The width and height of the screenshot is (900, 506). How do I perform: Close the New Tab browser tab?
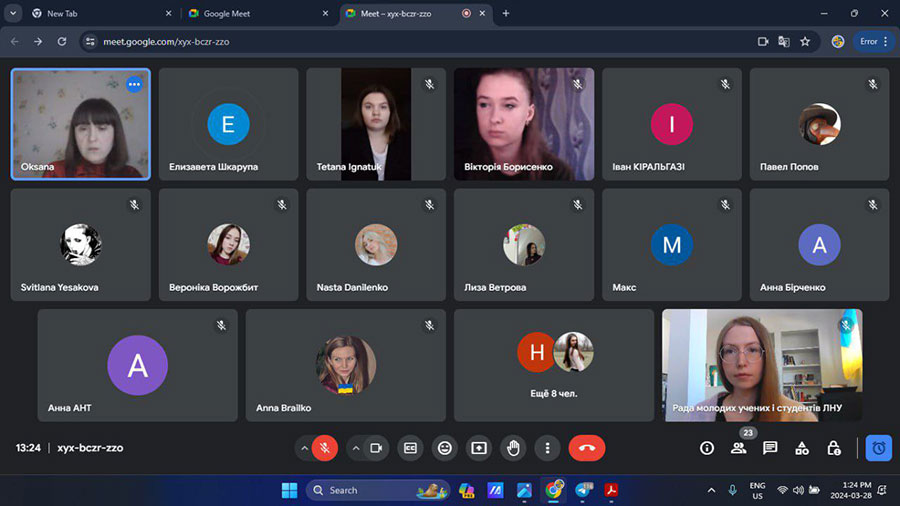[168, 13]
